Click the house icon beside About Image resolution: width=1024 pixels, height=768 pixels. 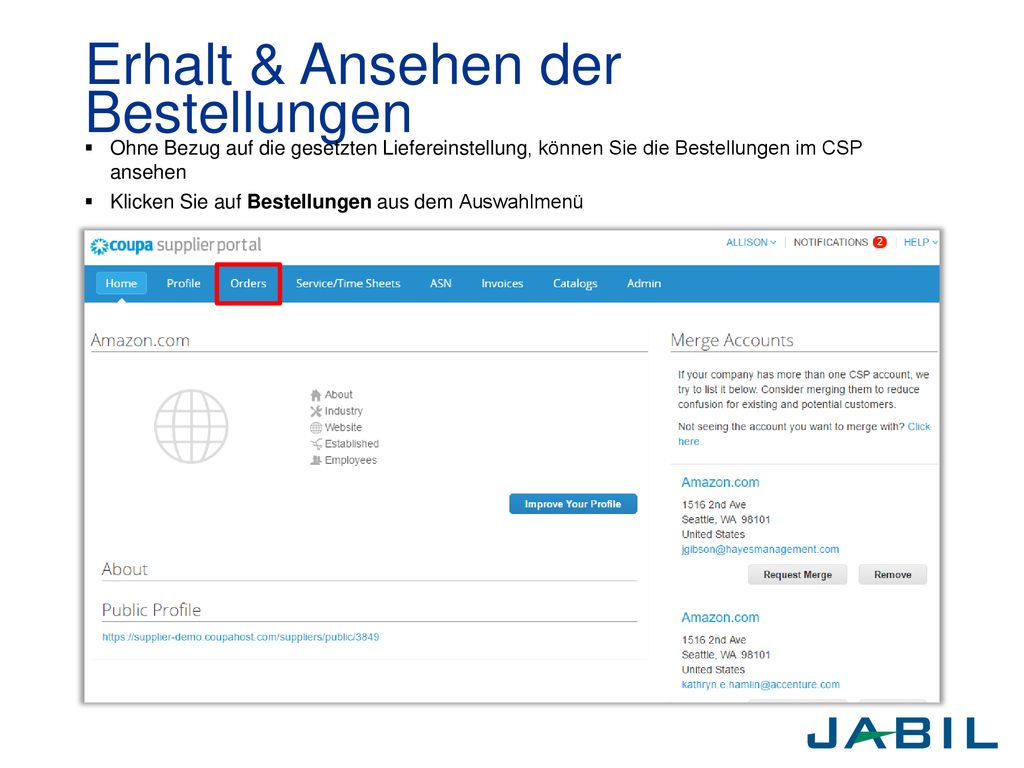(x=316, y=395)
